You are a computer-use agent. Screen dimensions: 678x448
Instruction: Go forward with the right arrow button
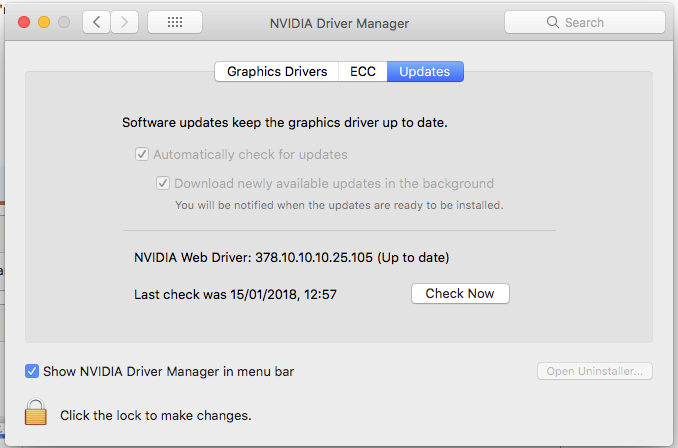[125, 22]
